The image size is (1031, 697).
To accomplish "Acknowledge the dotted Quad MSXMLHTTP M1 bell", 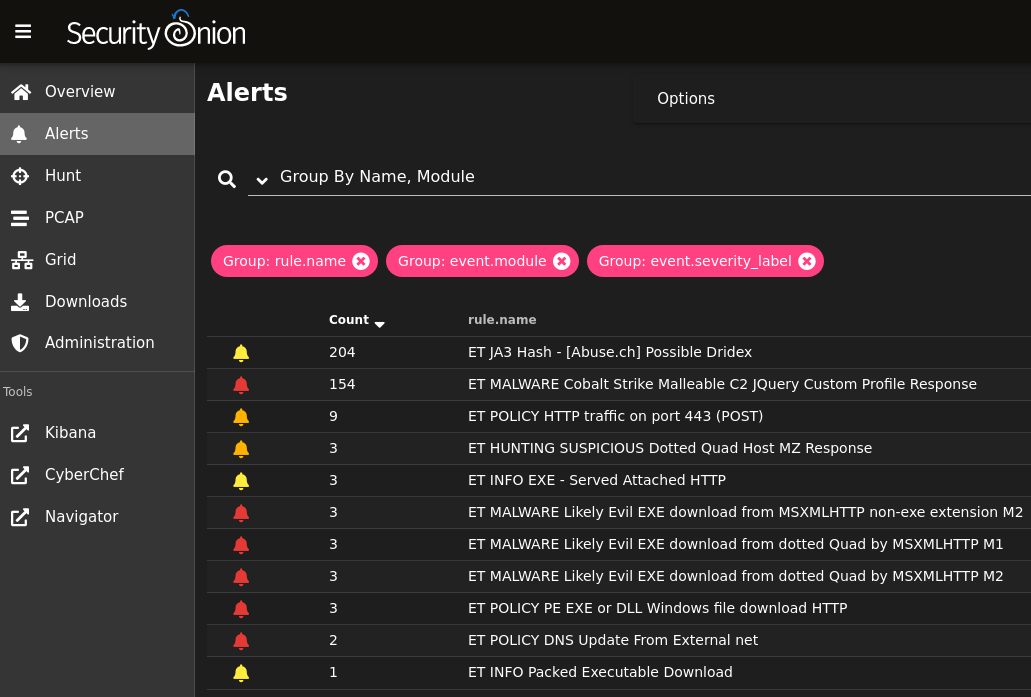I will 241,545.
